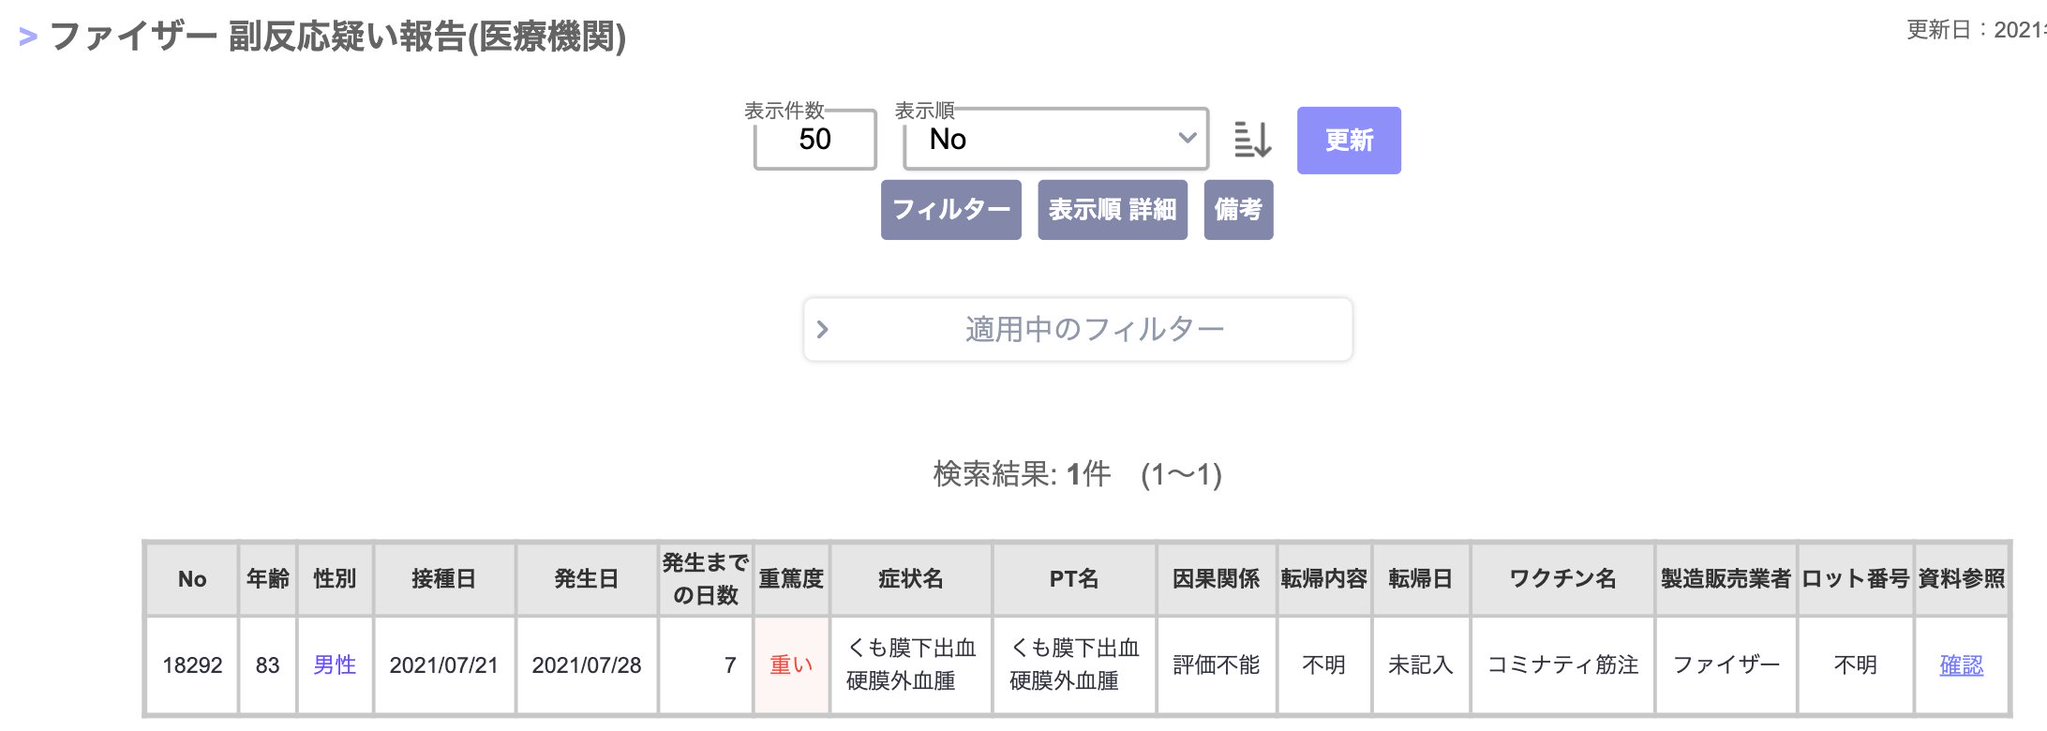Click the 重篤度 column header

click(790, 579)
